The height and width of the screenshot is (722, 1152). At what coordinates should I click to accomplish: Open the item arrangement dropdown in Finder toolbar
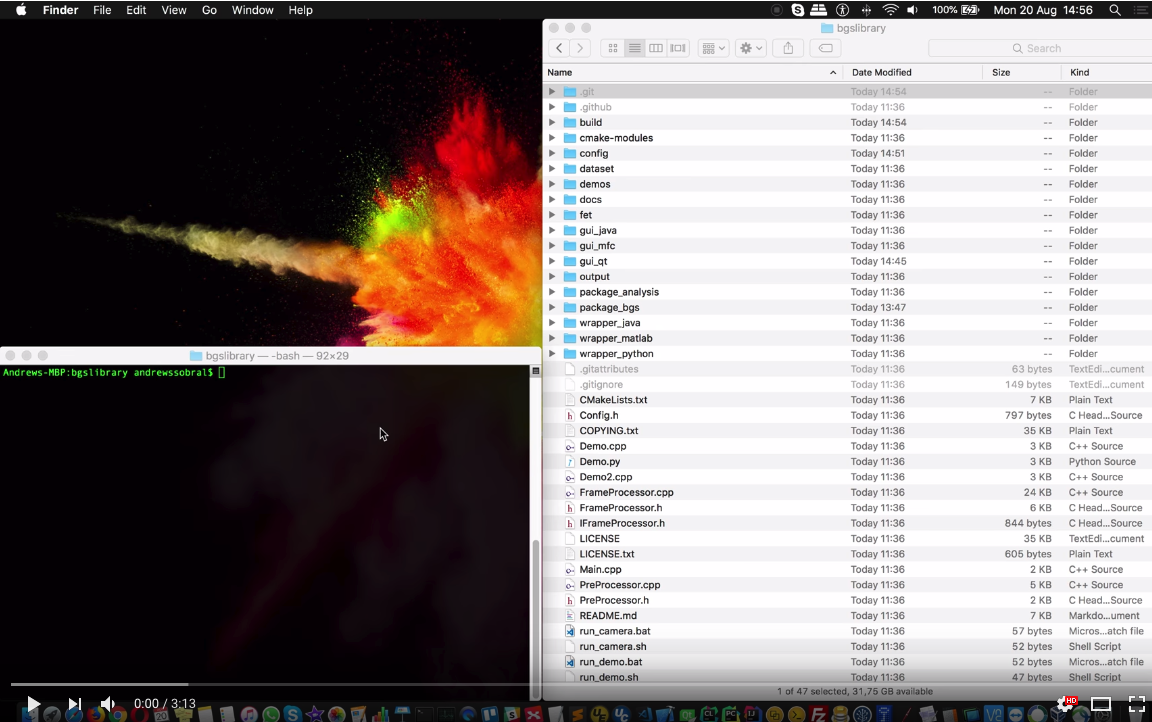point(713,48)
